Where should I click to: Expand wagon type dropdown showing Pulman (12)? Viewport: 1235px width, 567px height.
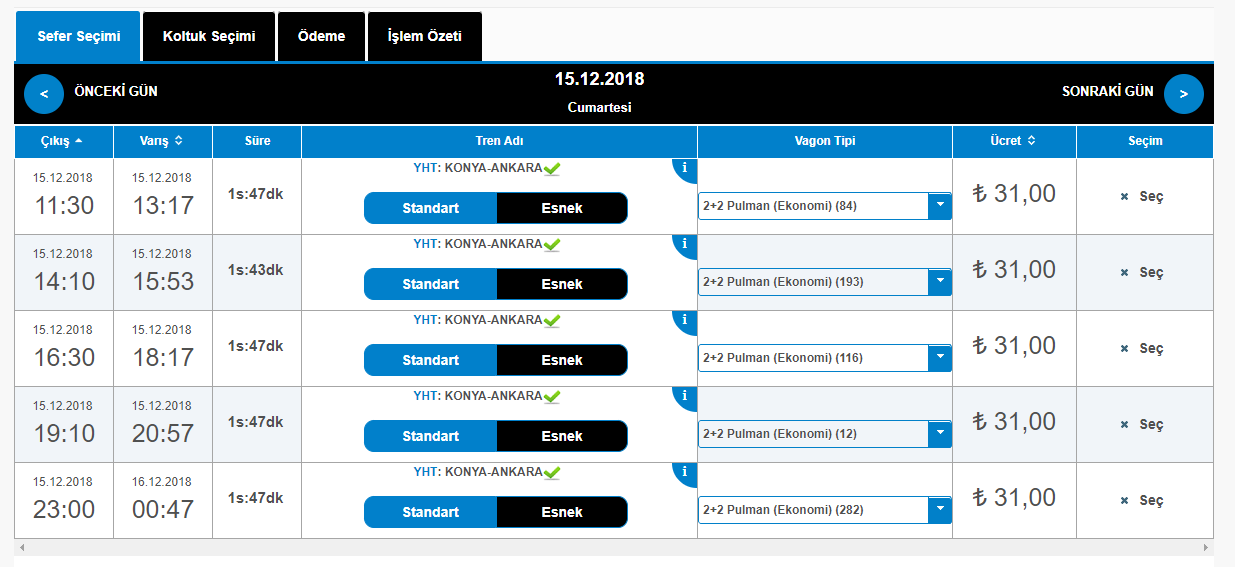tap(940, 434)
